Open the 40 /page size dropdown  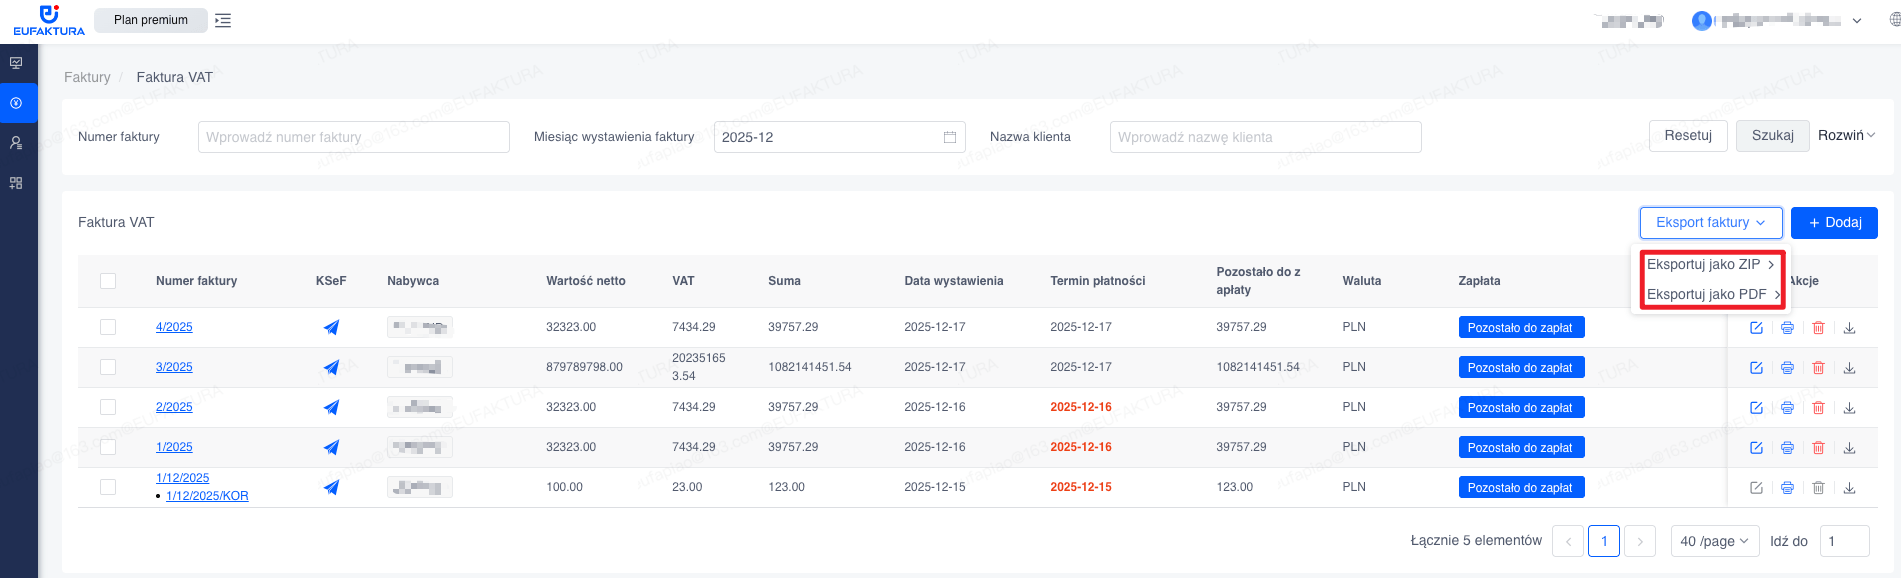click(x=1716, y=541)
